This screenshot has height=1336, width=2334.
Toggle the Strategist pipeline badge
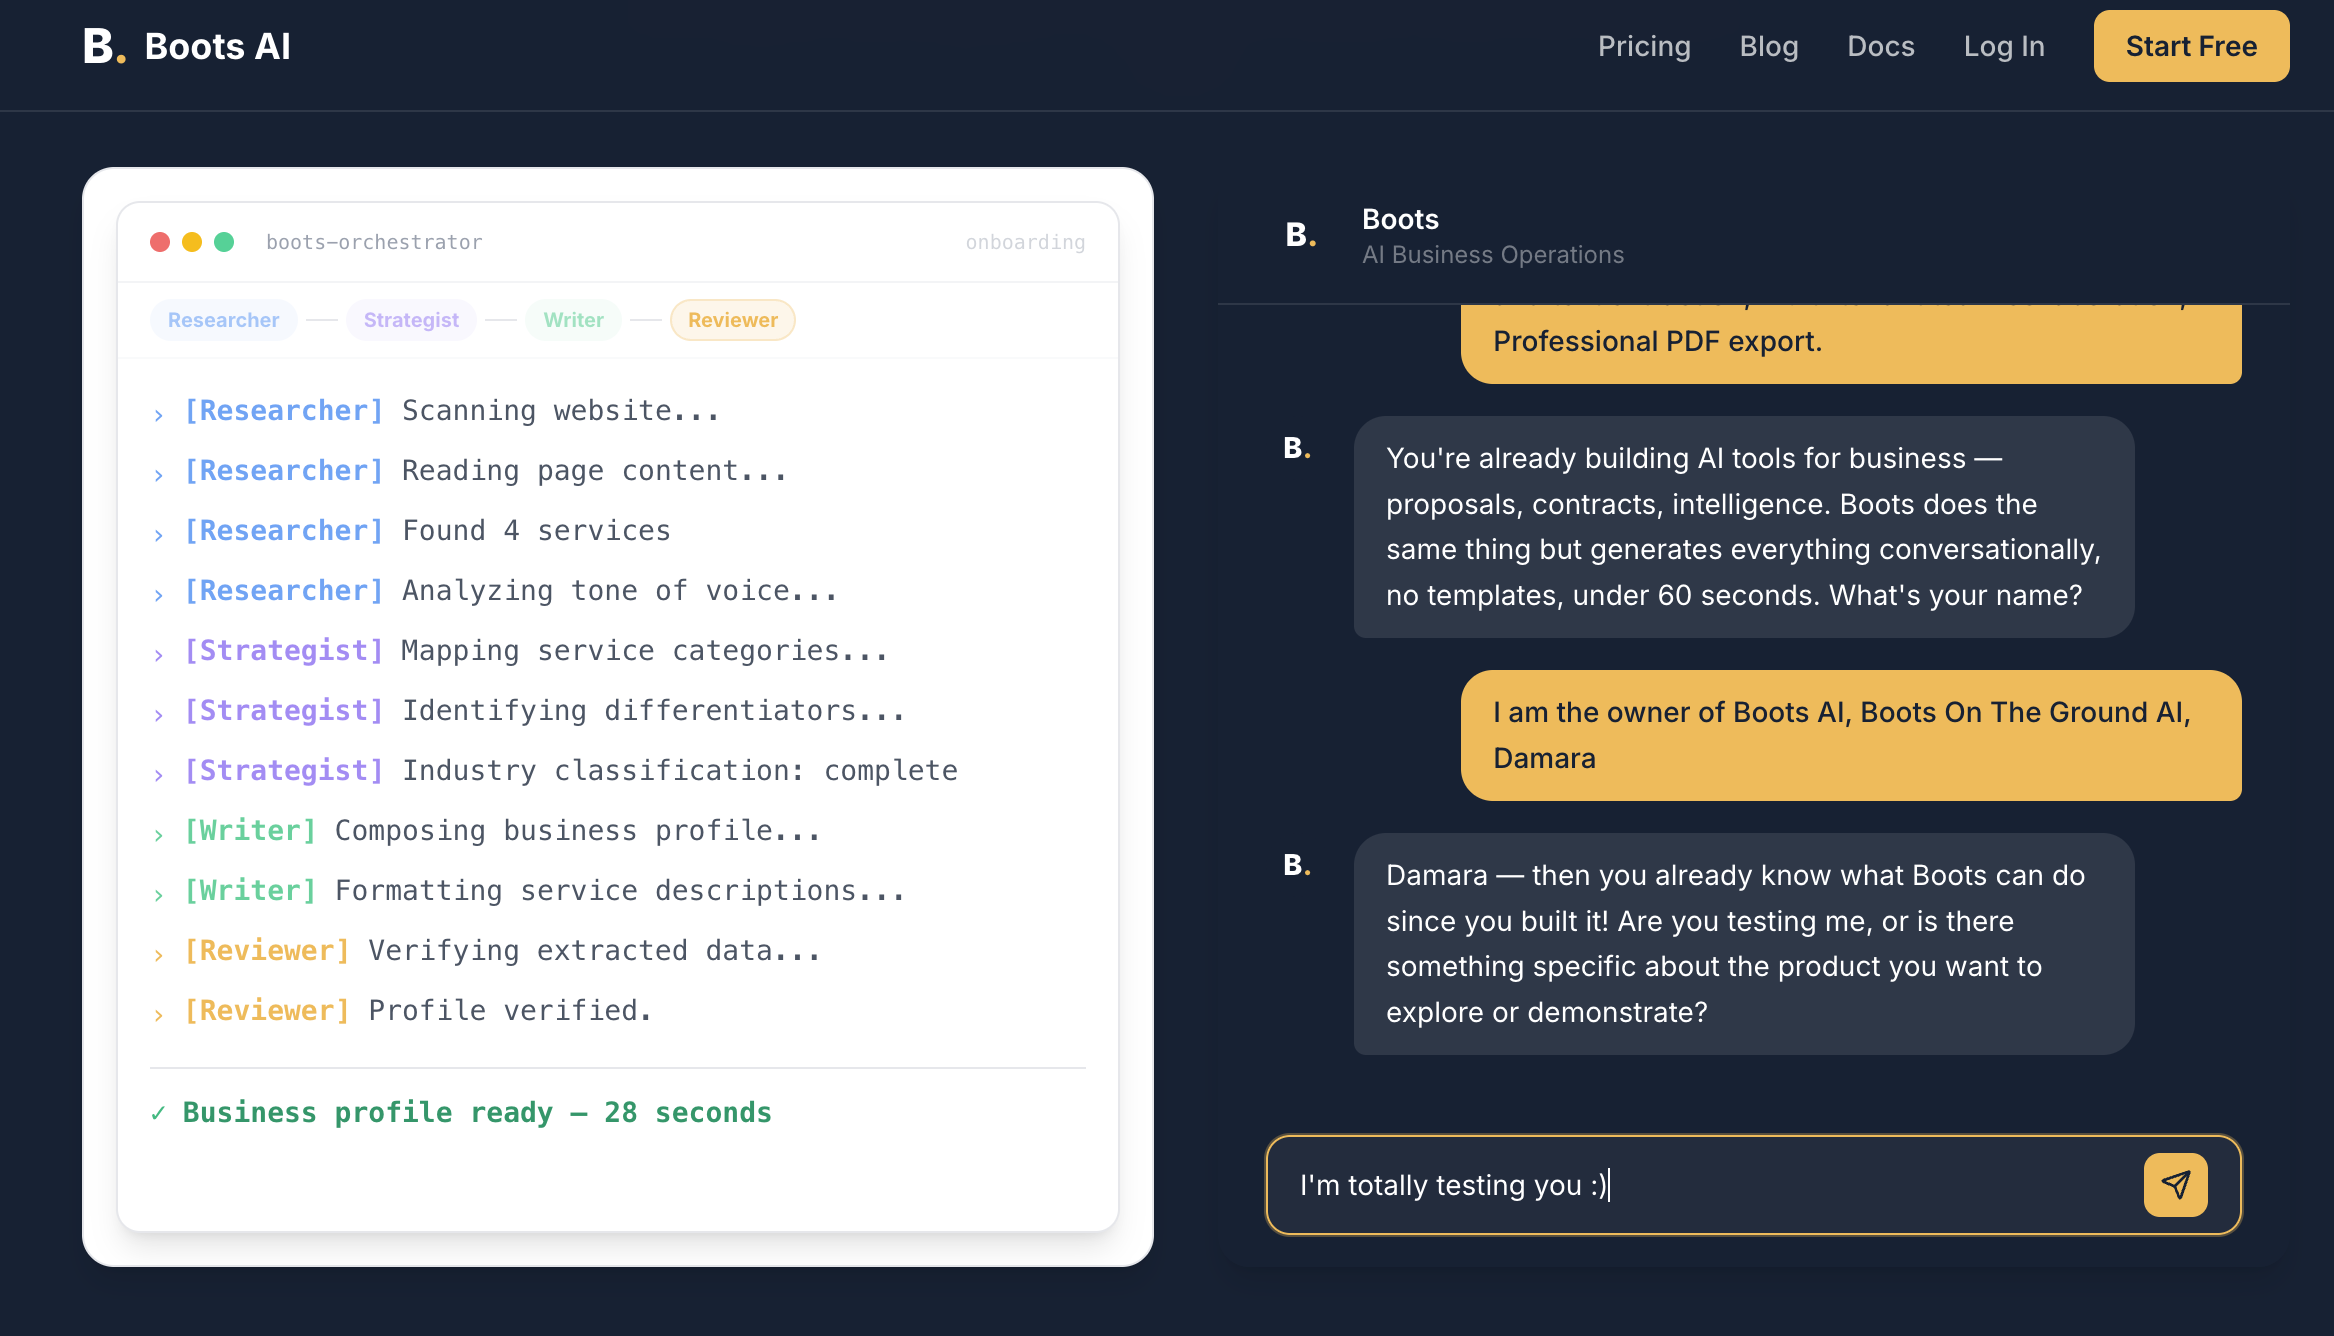(x=410, y=320)
